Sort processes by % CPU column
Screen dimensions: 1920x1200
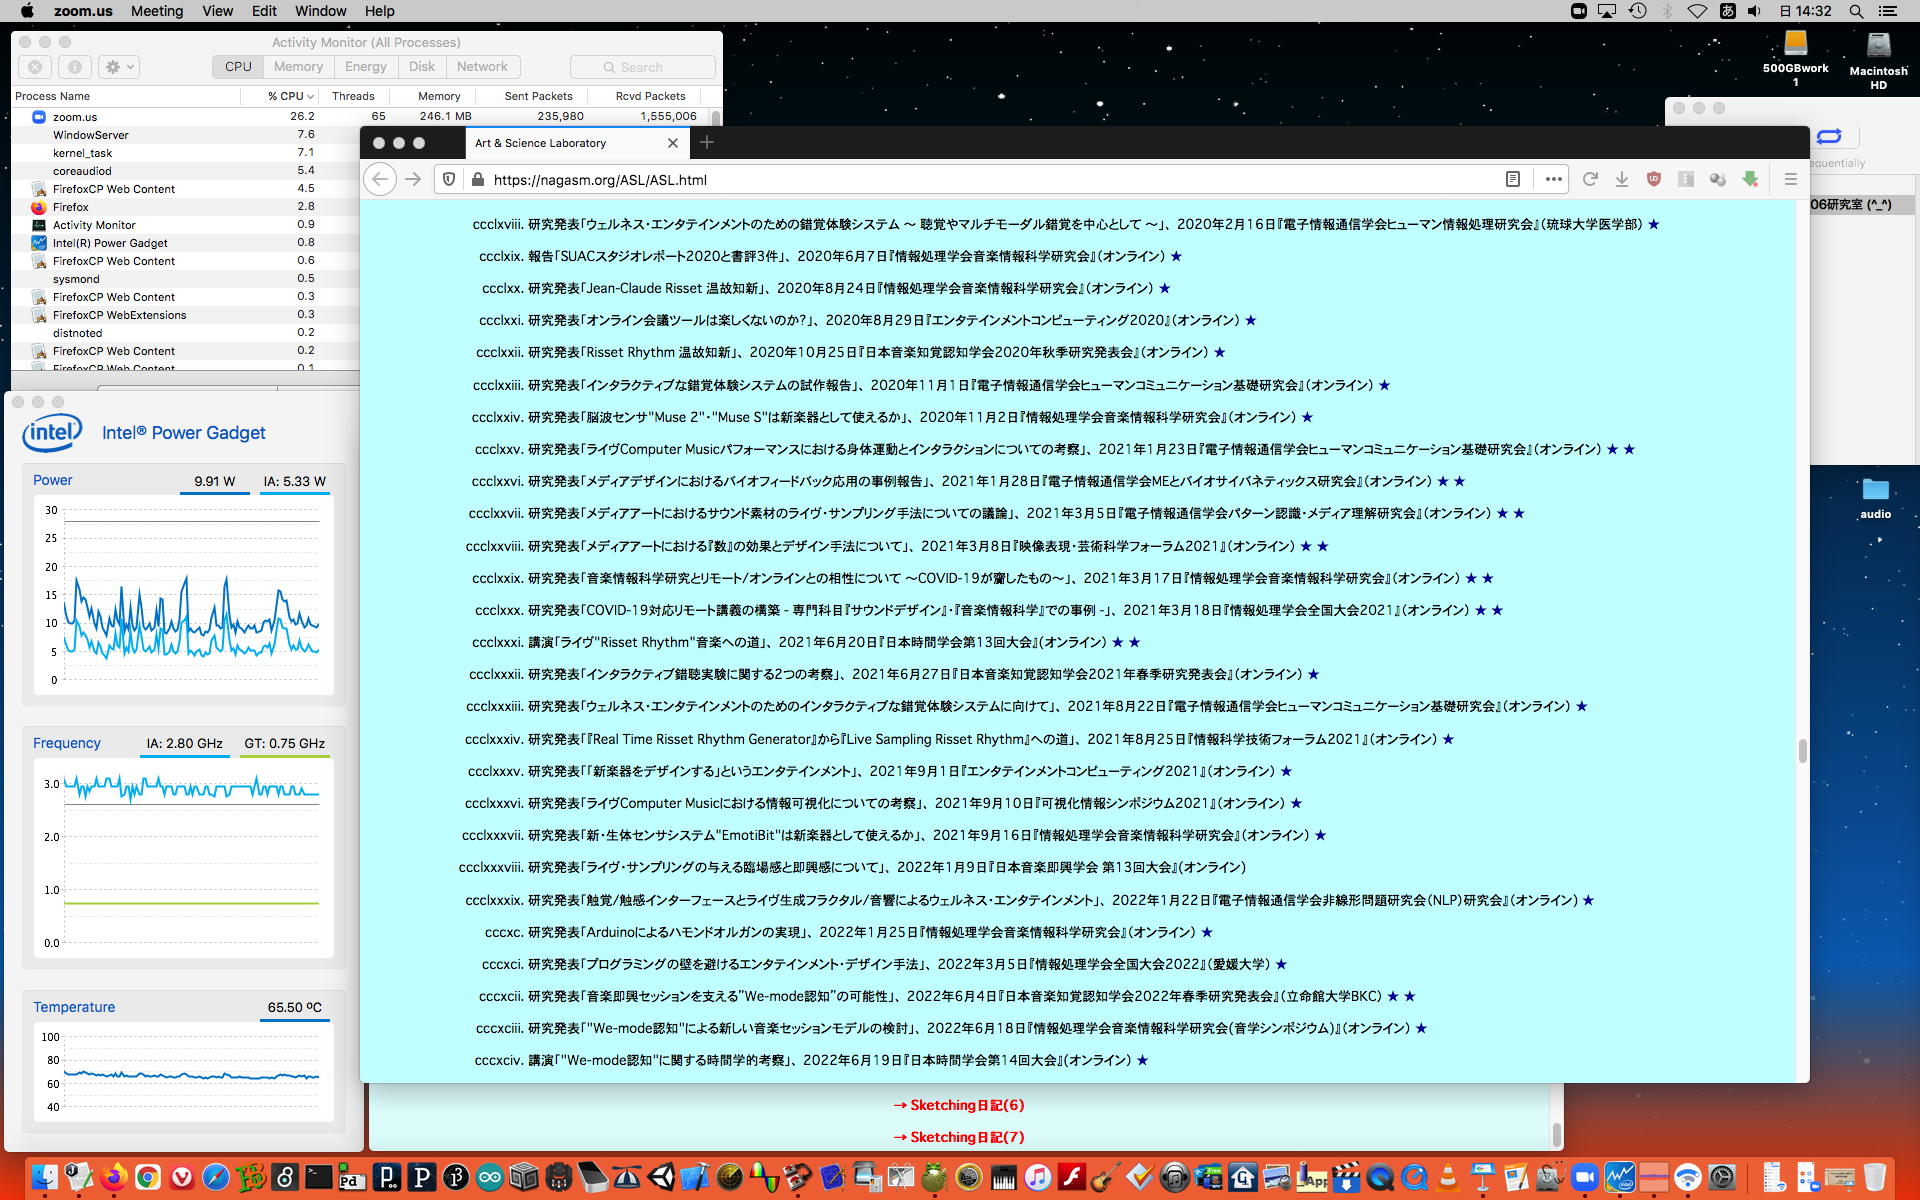click(x=289, y=96)
